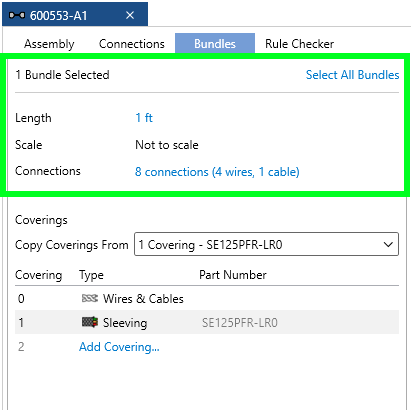Close the 600553-A1 document tab
Image resolution: width=411 pixels, height=410 pixels.
point(130,15)
